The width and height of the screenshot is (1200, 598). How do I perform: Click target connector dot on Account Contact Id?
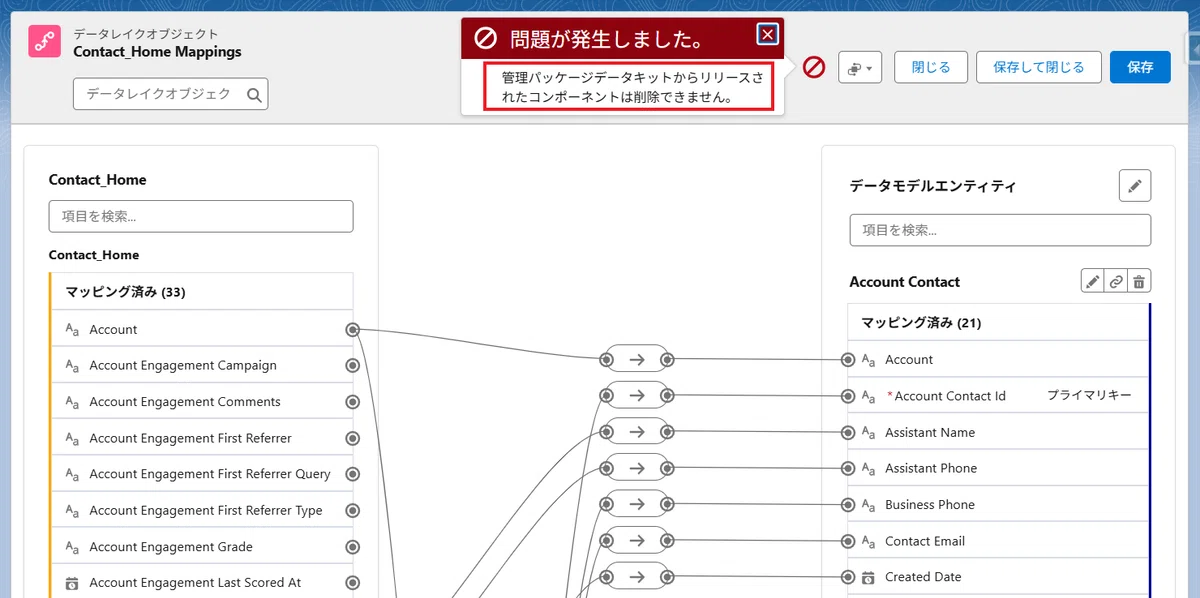(x=848, y=396)
